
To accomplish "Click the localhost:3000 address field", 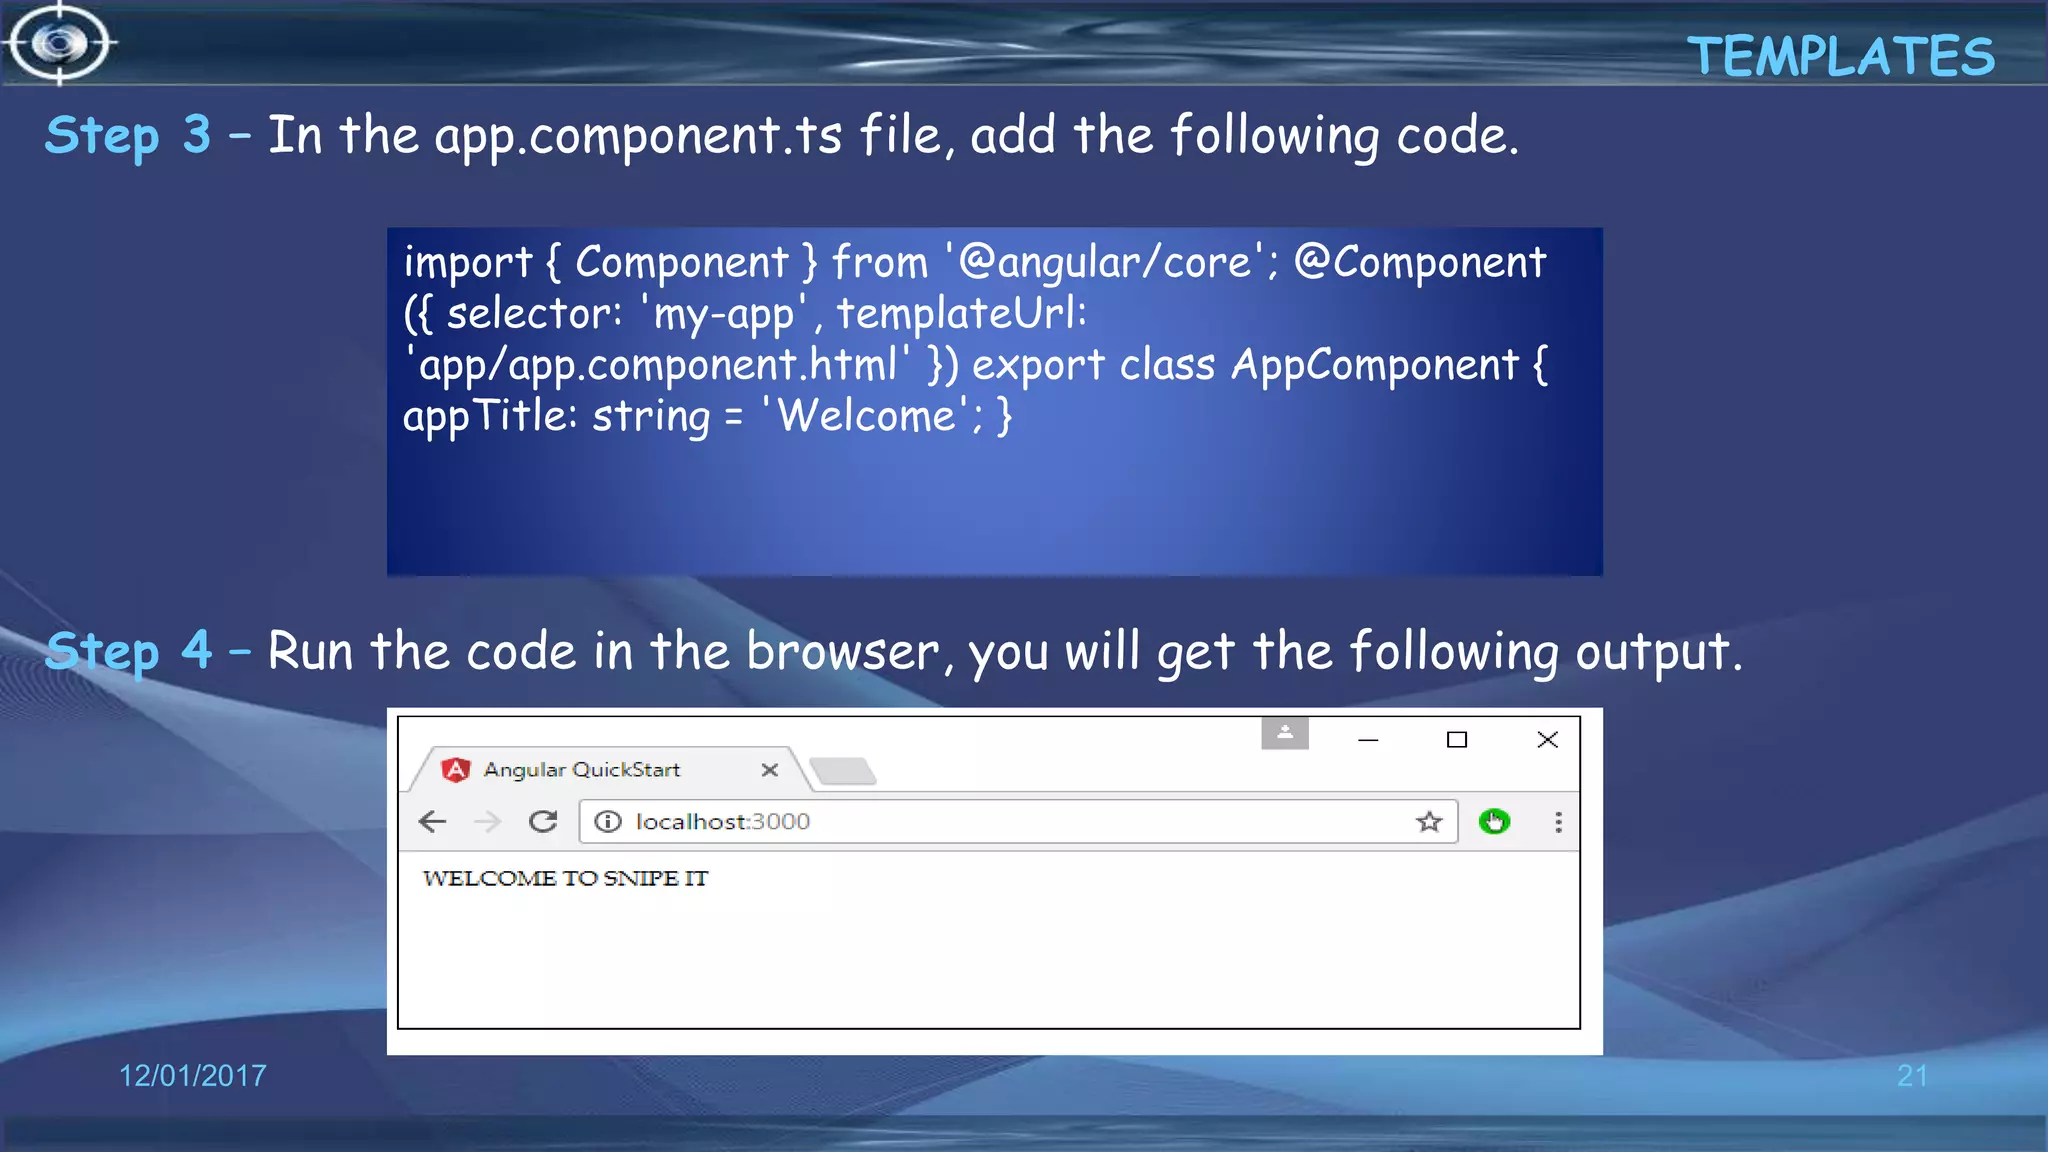I will (1018, 821).
